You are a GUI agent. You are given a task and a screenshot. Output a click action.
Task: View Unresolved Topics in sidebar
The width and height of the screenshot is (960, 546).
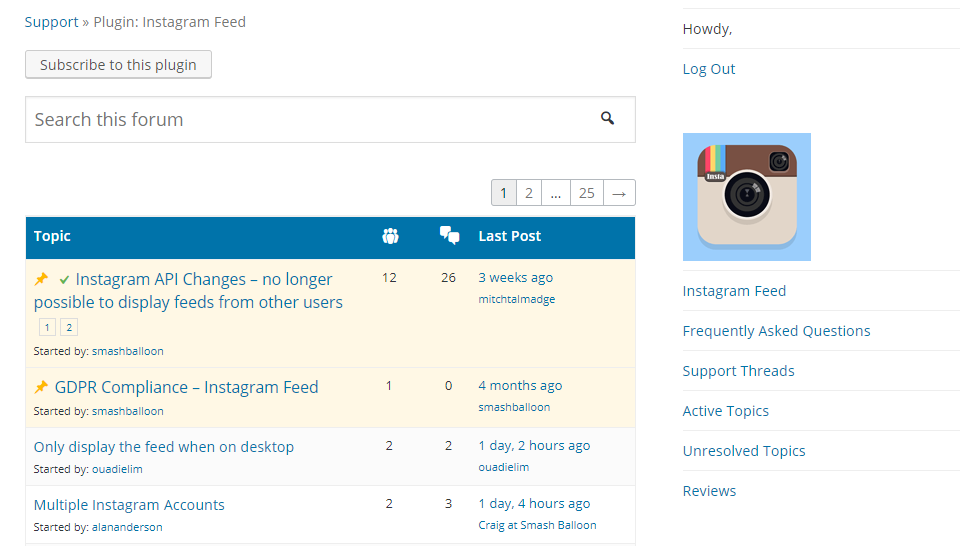[x=743, y=451]
